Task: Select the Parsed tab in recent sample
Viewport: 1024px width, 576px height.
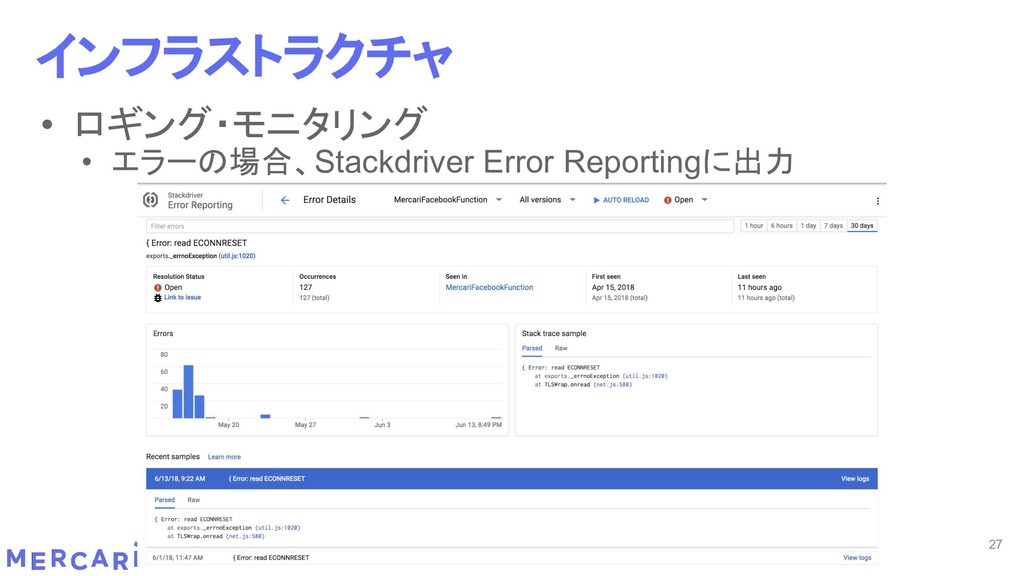Action: [x=165, y=500]
